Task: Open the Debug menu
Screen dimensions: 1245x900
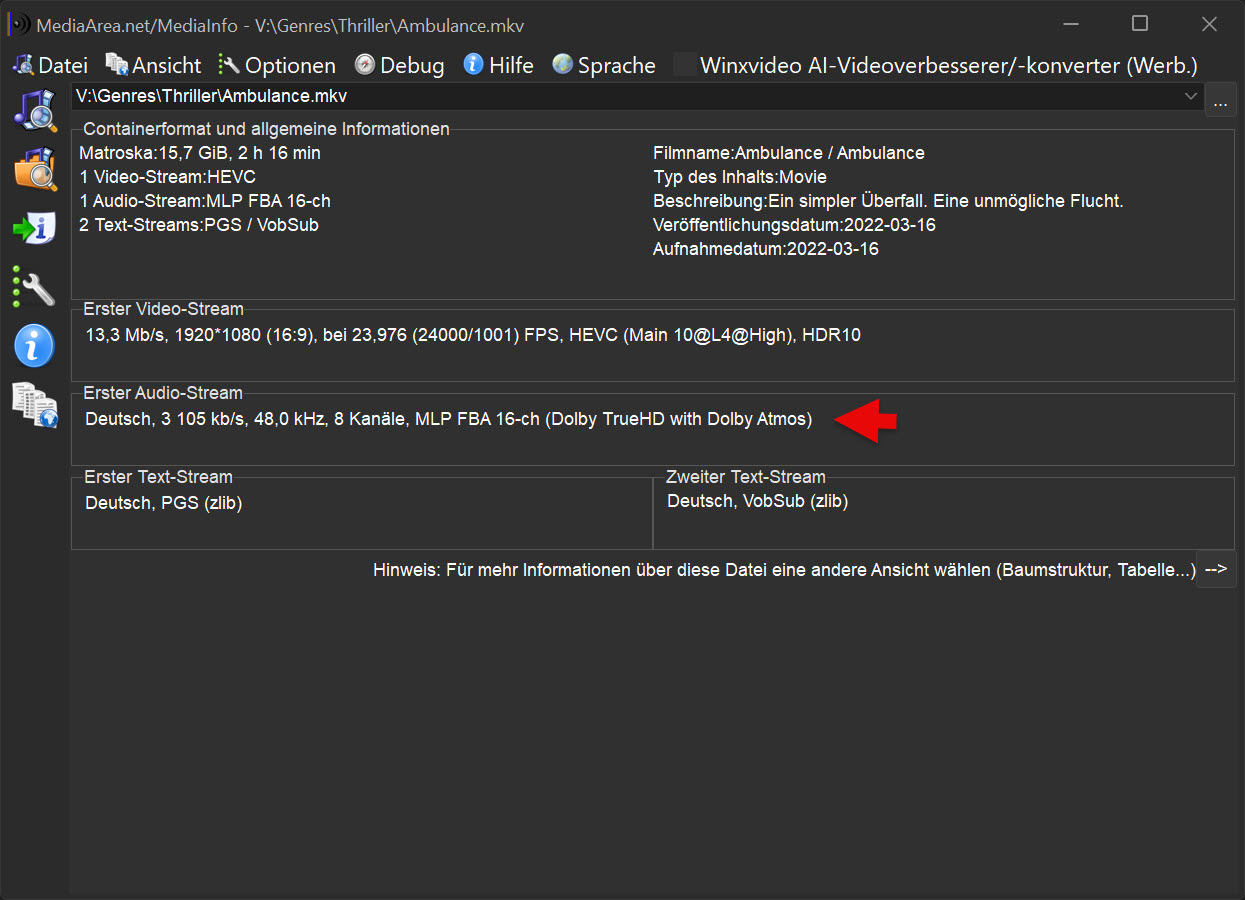Action: coord(399,65)
